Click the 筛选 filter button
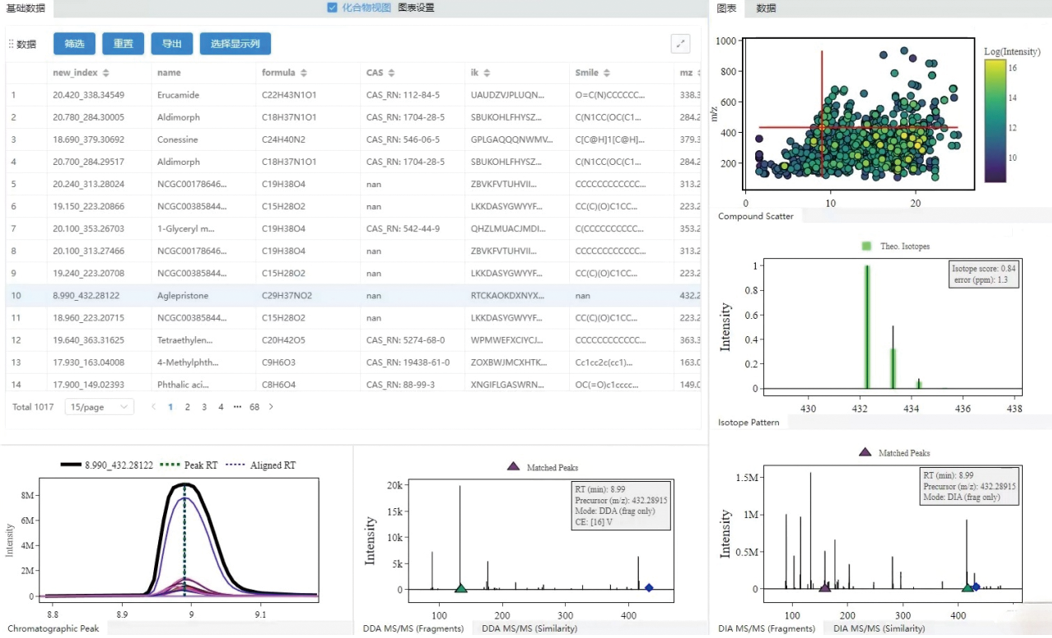This screenshot has width=1052, height=638. point(74,44)
